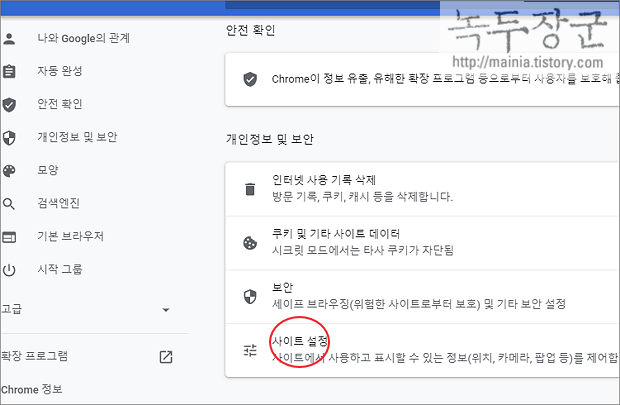
Task: Open 인터넷 사용 기록 삭제 option
Action: pyautogui.click(x=422, y=189)
